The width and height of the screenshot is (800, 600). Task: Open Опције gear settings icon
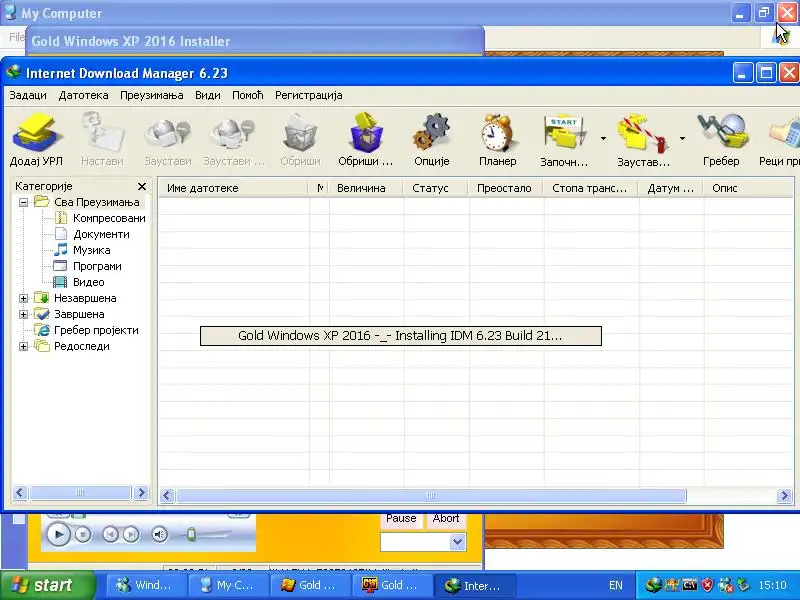432,139
